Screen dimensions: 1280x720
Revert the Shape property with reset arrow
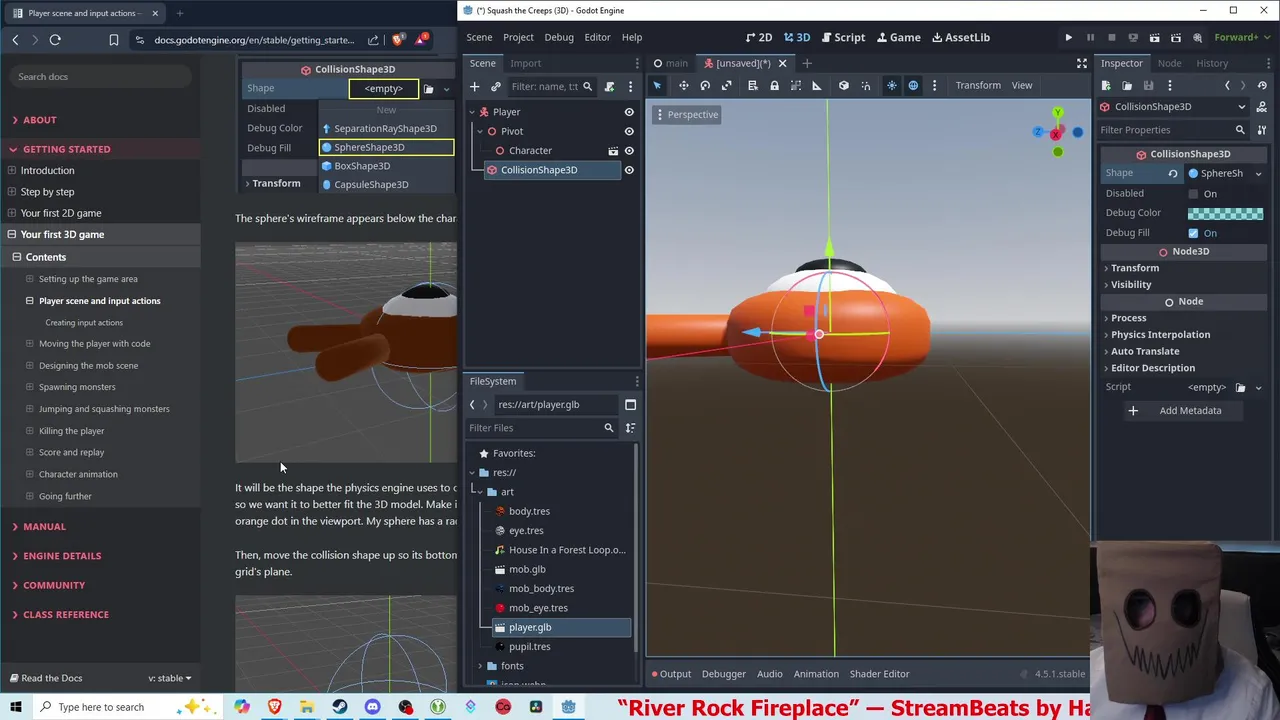click(x=1173, y=173)
